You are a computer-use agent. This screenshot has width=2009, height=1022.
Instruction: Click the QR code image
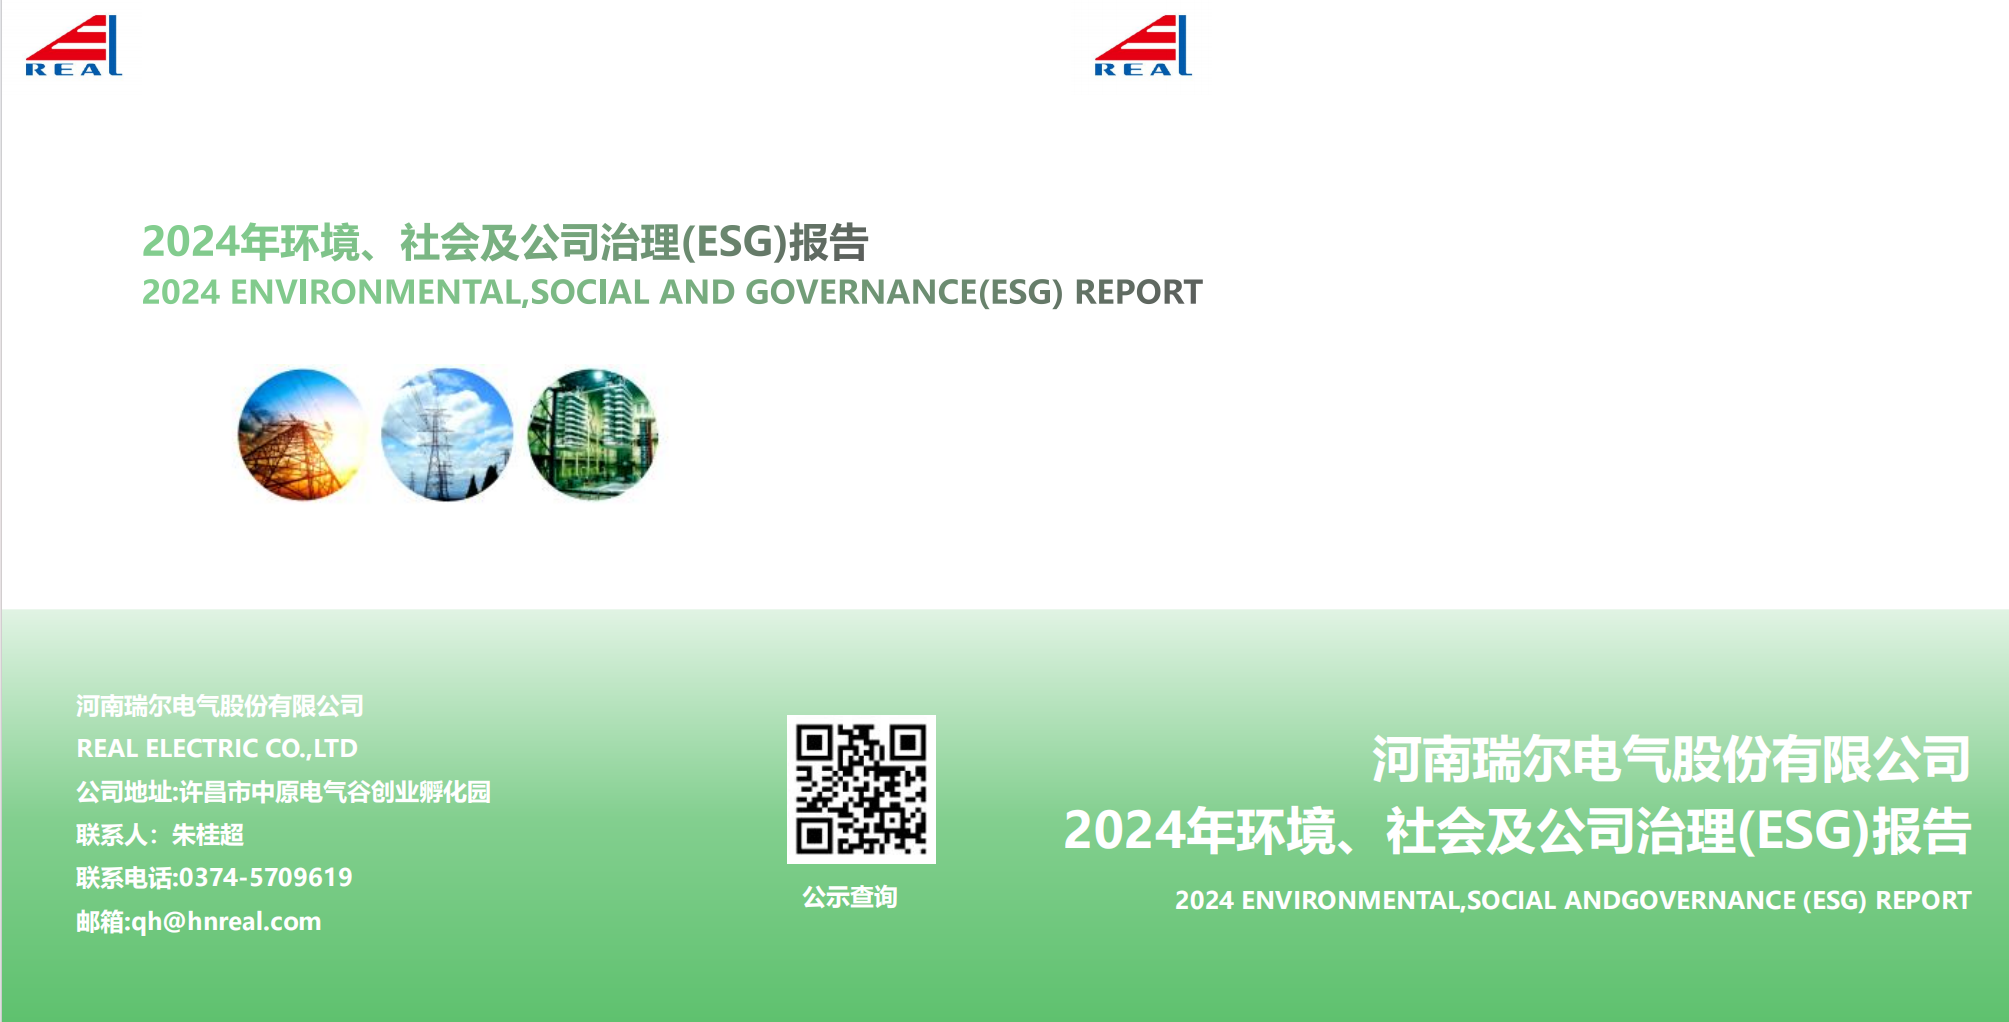[x=861, y=789]
